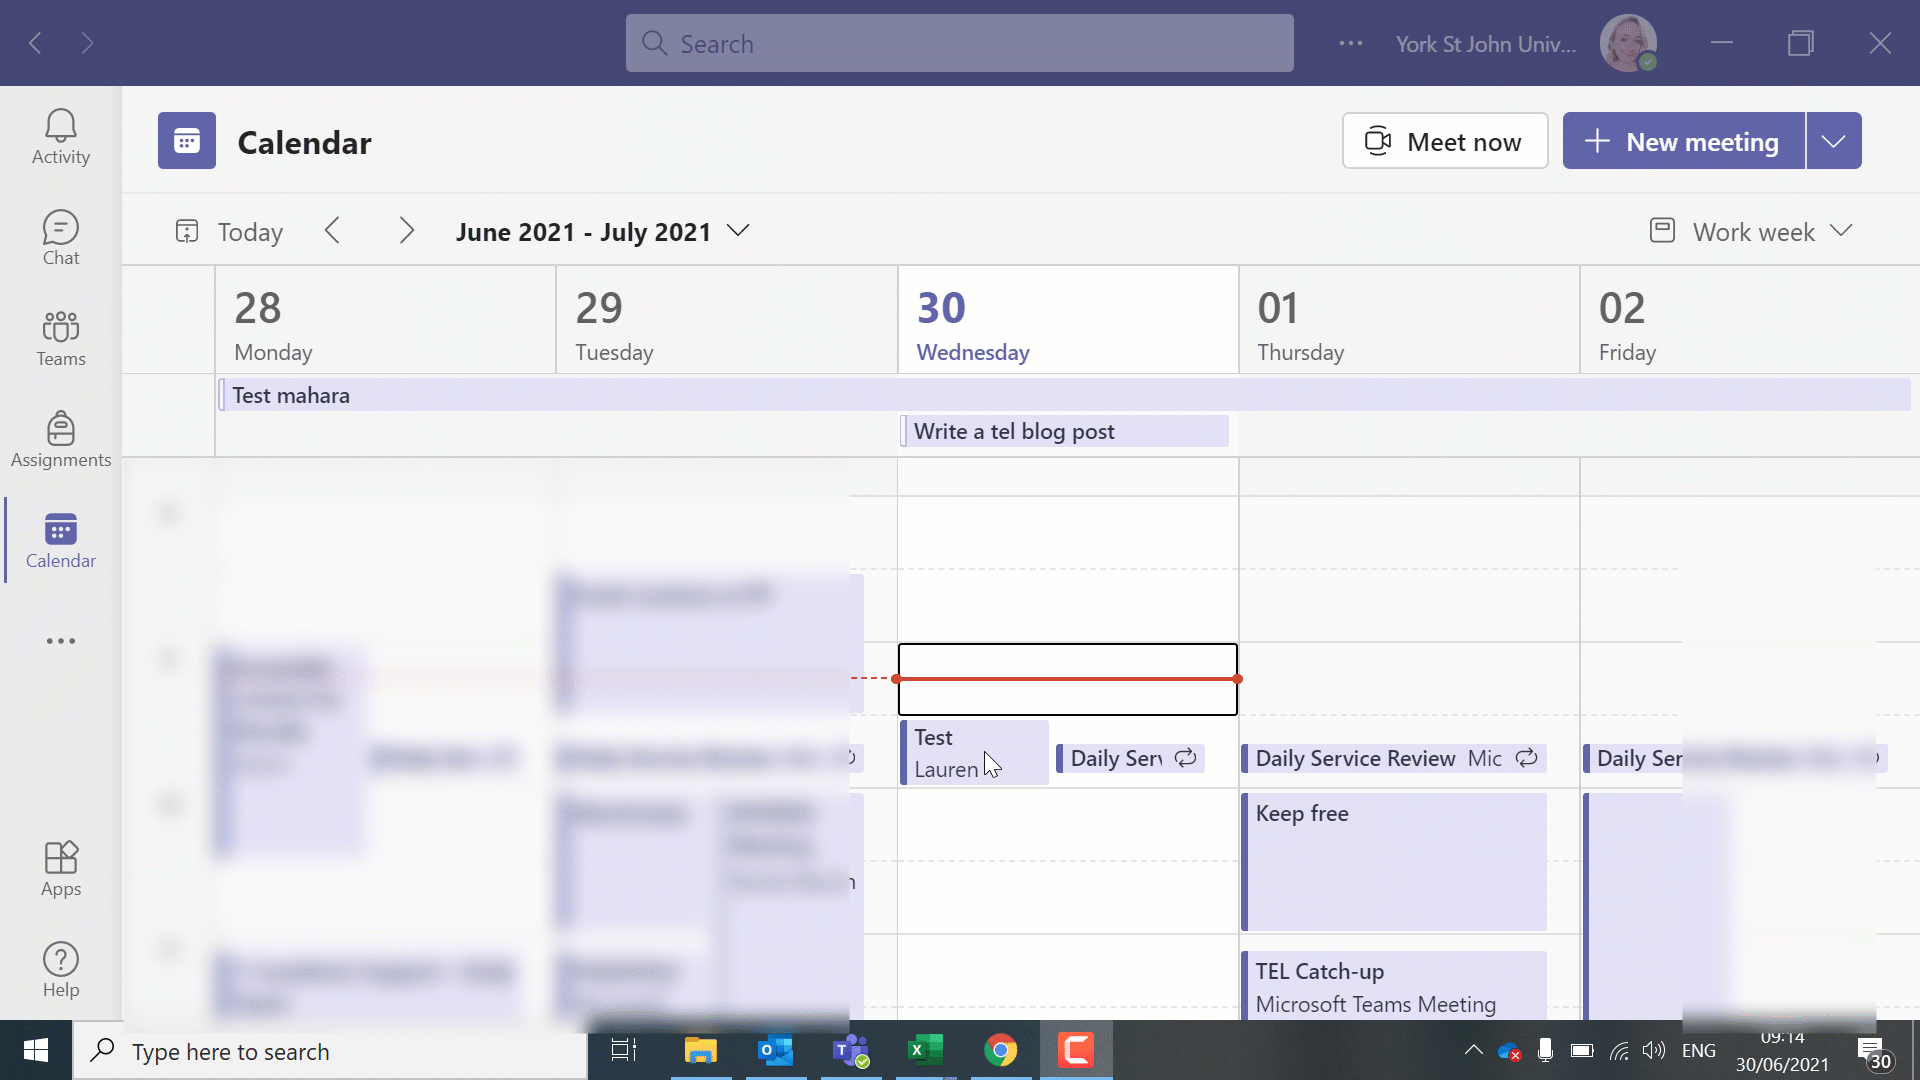This screenshot has height=1080, width=1920.
Task: Open the Keep free event
Action: (x=1394, y=862)
